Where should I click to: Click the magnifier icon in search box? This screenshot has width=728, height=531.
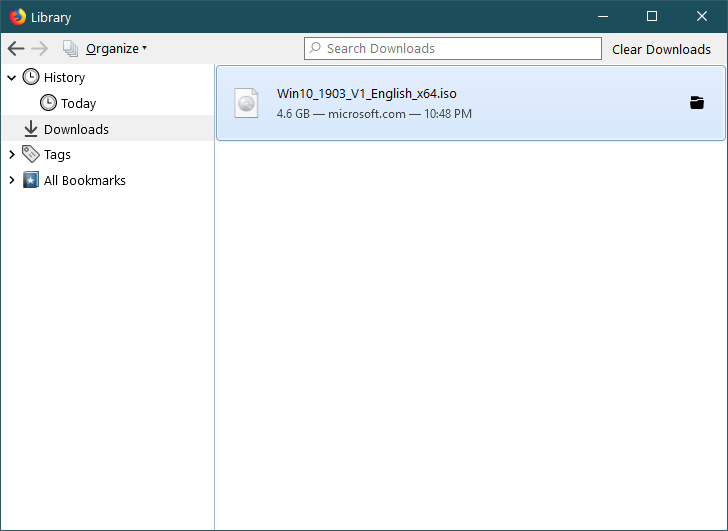315,48
